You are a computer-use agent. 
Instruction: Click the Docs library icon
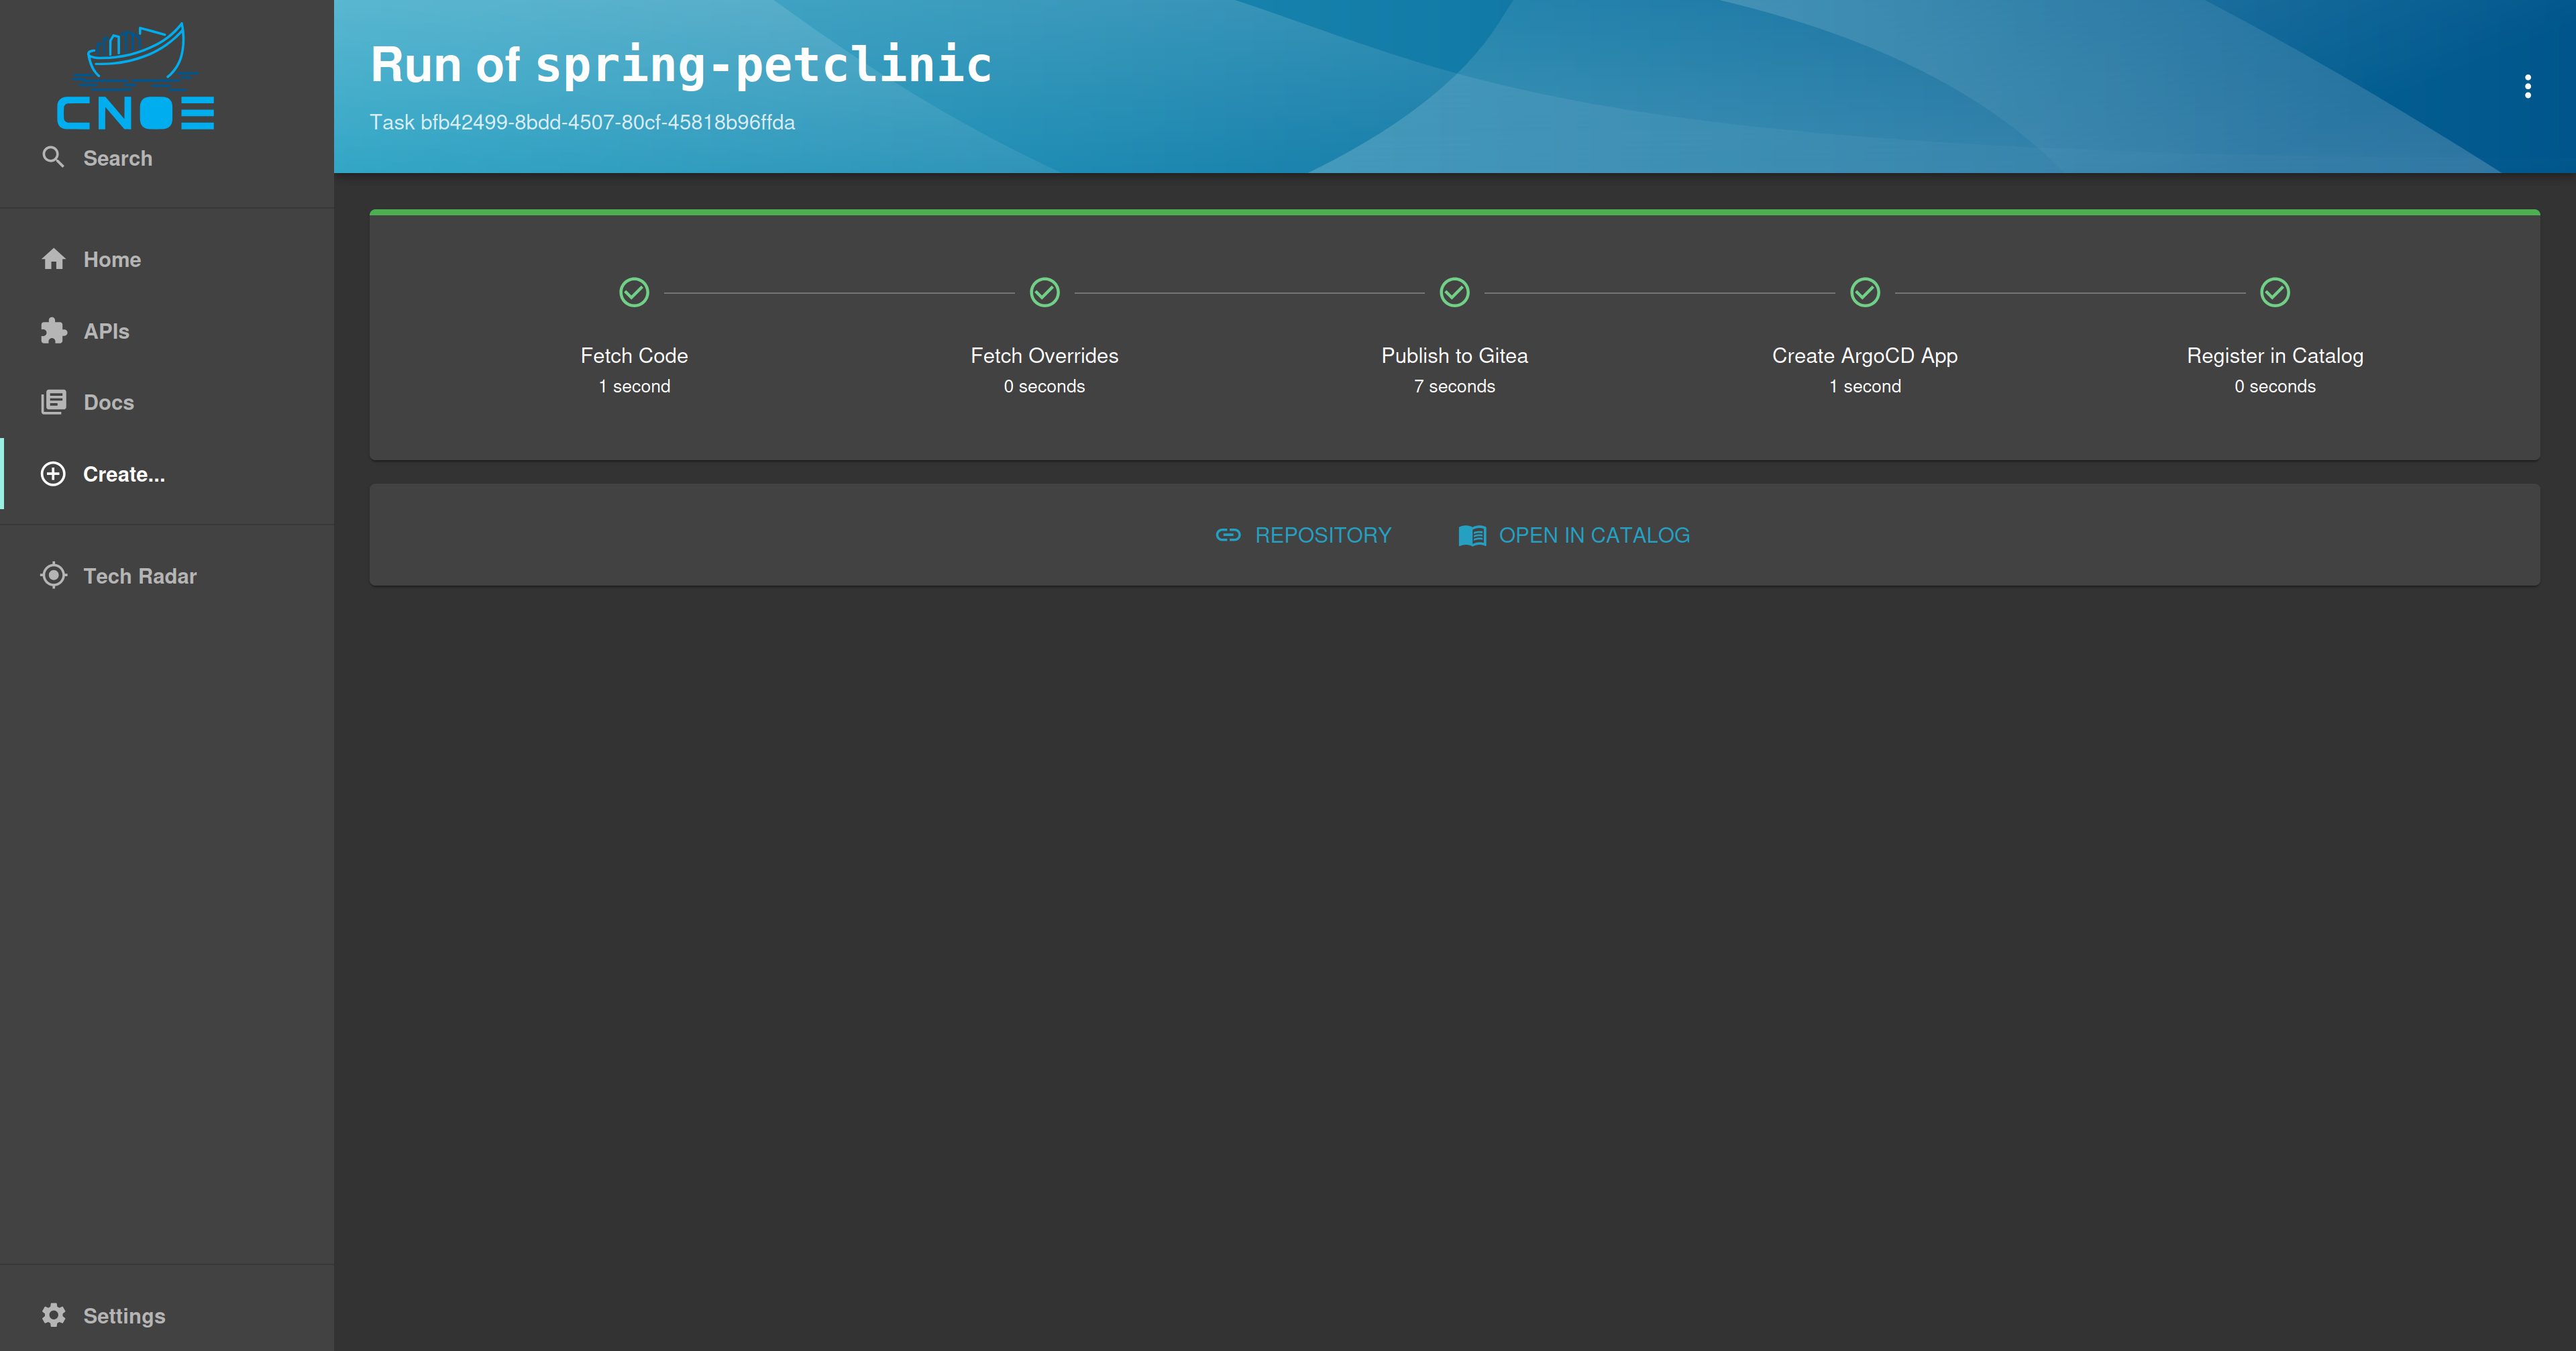tap(54, 402)
